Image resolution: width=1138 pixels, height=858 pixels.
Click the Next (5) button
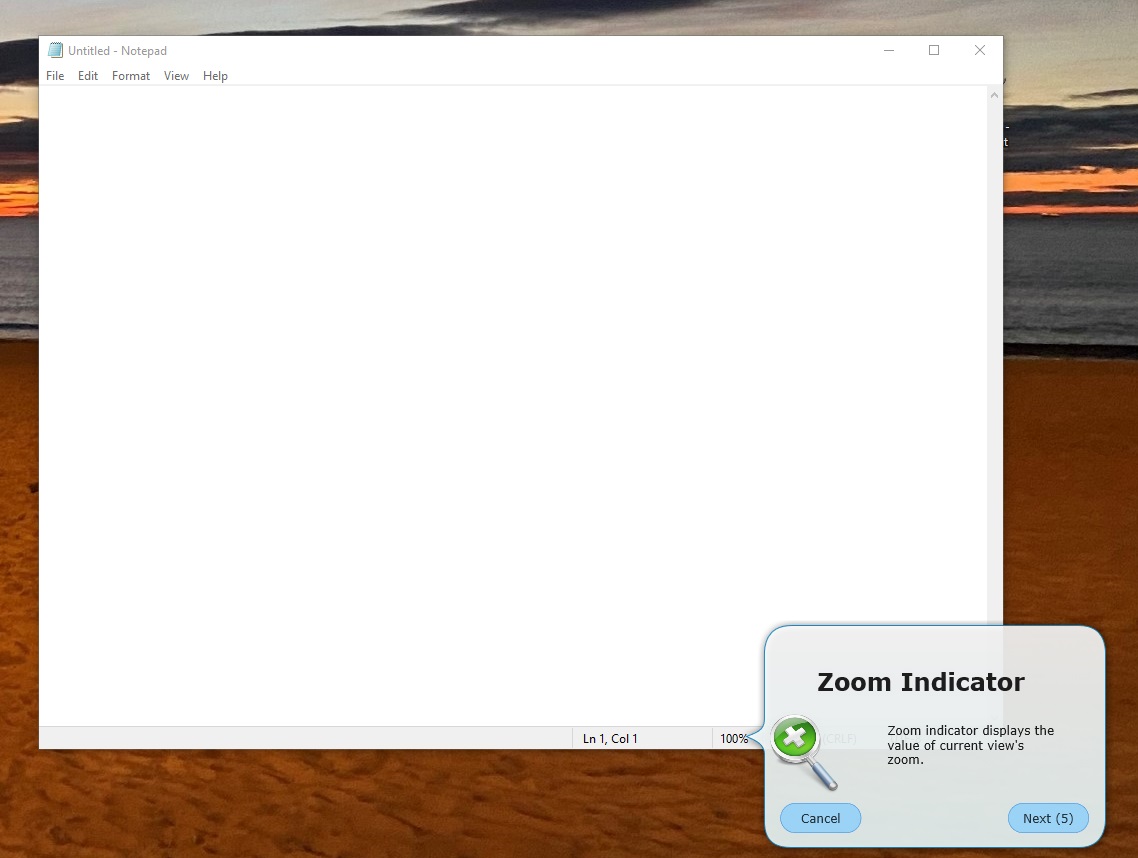tap(1048, 818)
